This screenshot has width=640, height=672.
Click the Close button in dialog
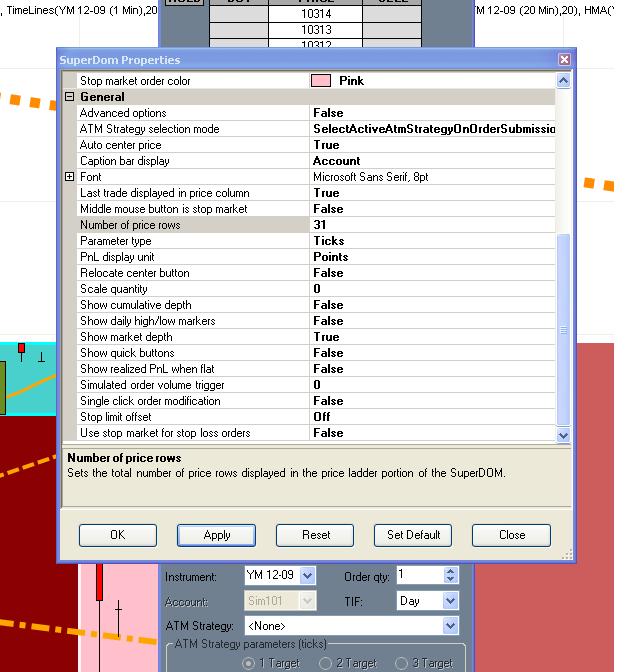(511, 535)
